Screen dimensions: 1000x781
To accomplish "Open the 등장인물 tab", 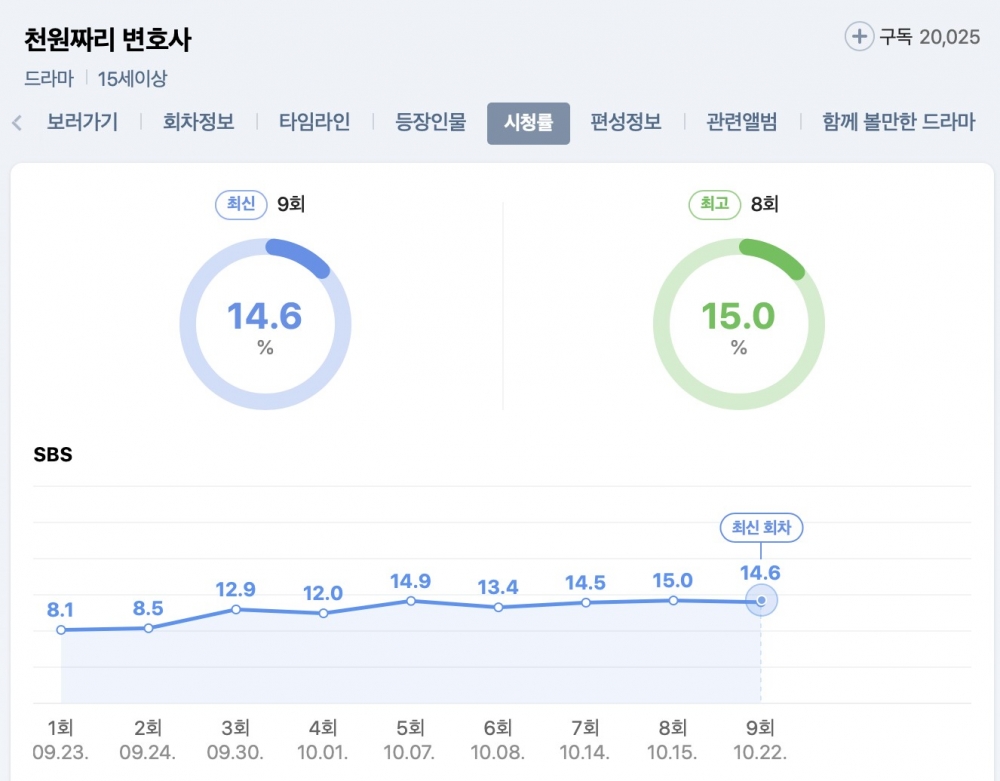I will [x=431, y=123].
